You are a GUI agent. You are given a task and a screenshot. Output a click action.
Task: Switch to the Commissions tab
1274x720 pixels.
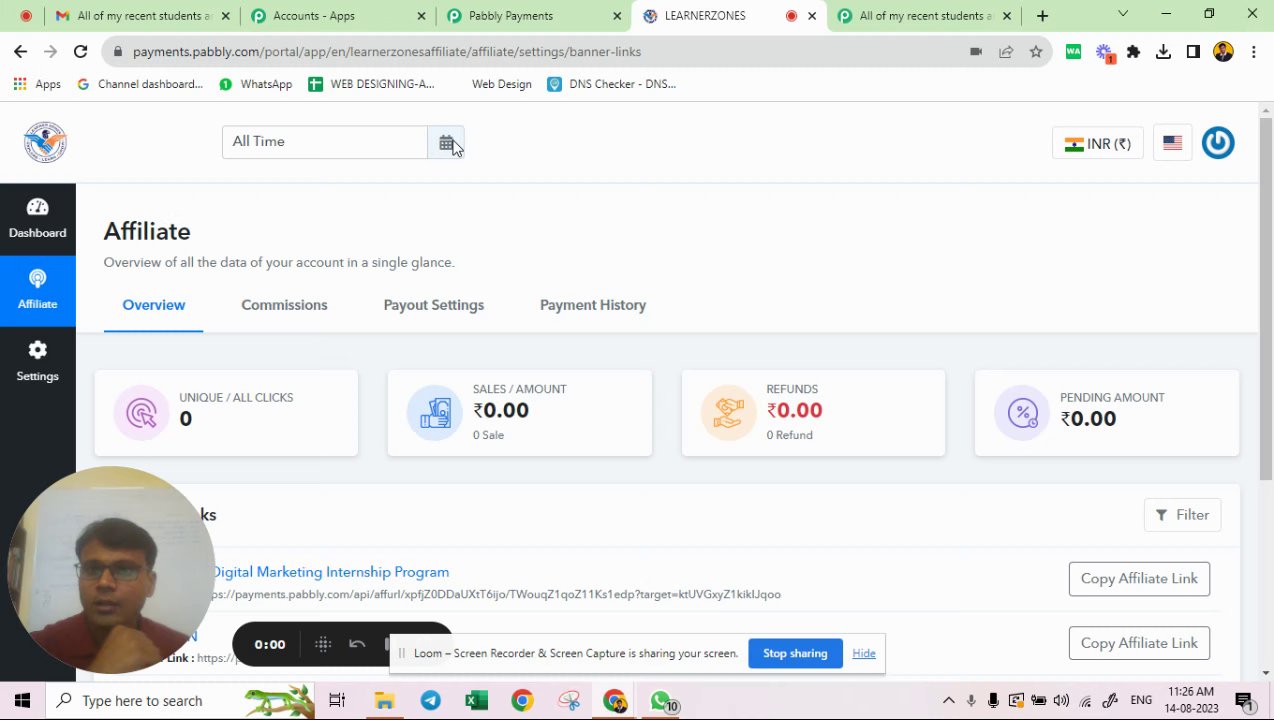(284, 305)
